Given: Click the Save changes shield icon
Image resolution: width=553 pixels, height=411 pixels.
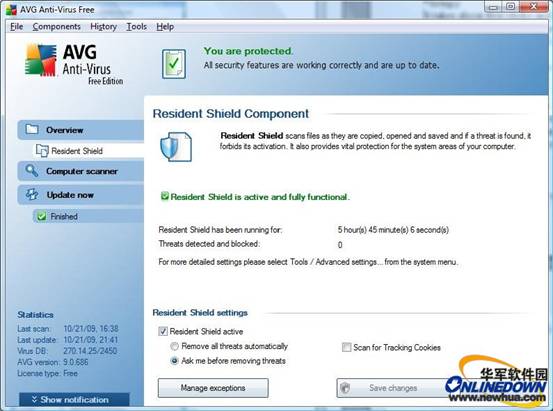Looking at the screenshot, I should click(345, 388).
